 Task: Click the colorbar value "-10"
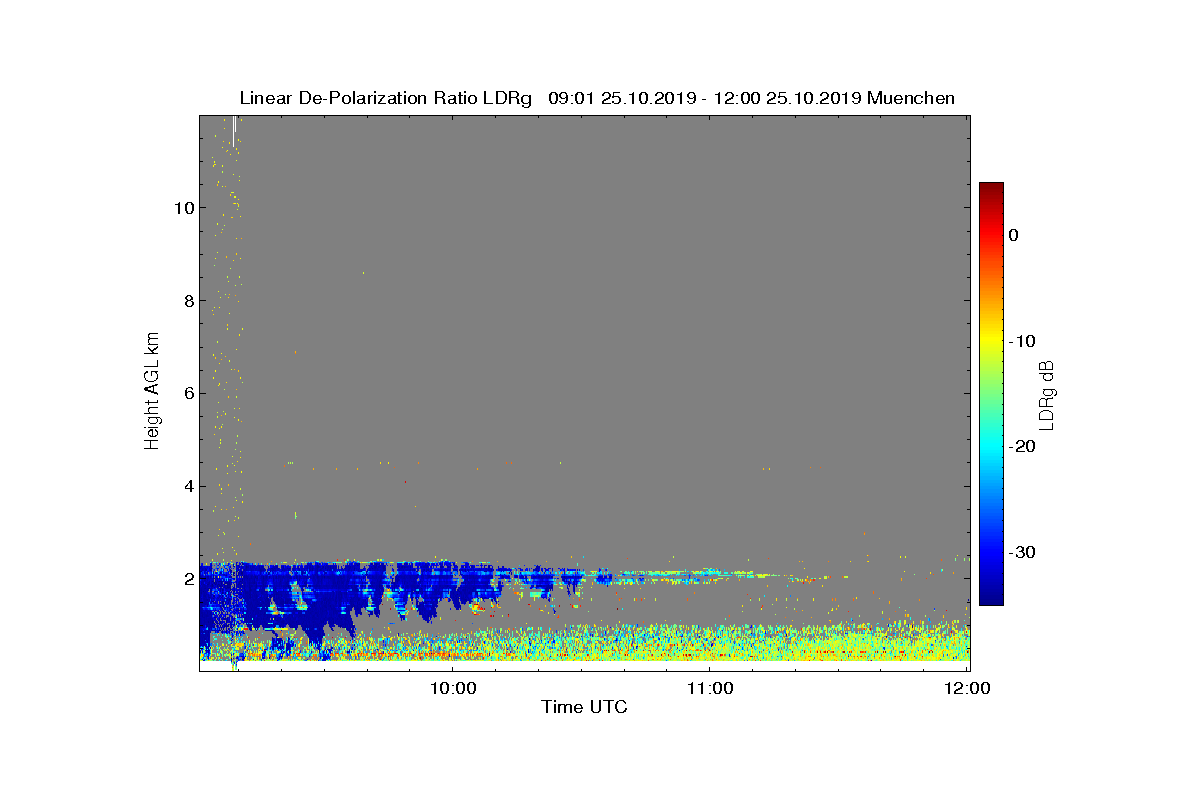[1021, 341]
